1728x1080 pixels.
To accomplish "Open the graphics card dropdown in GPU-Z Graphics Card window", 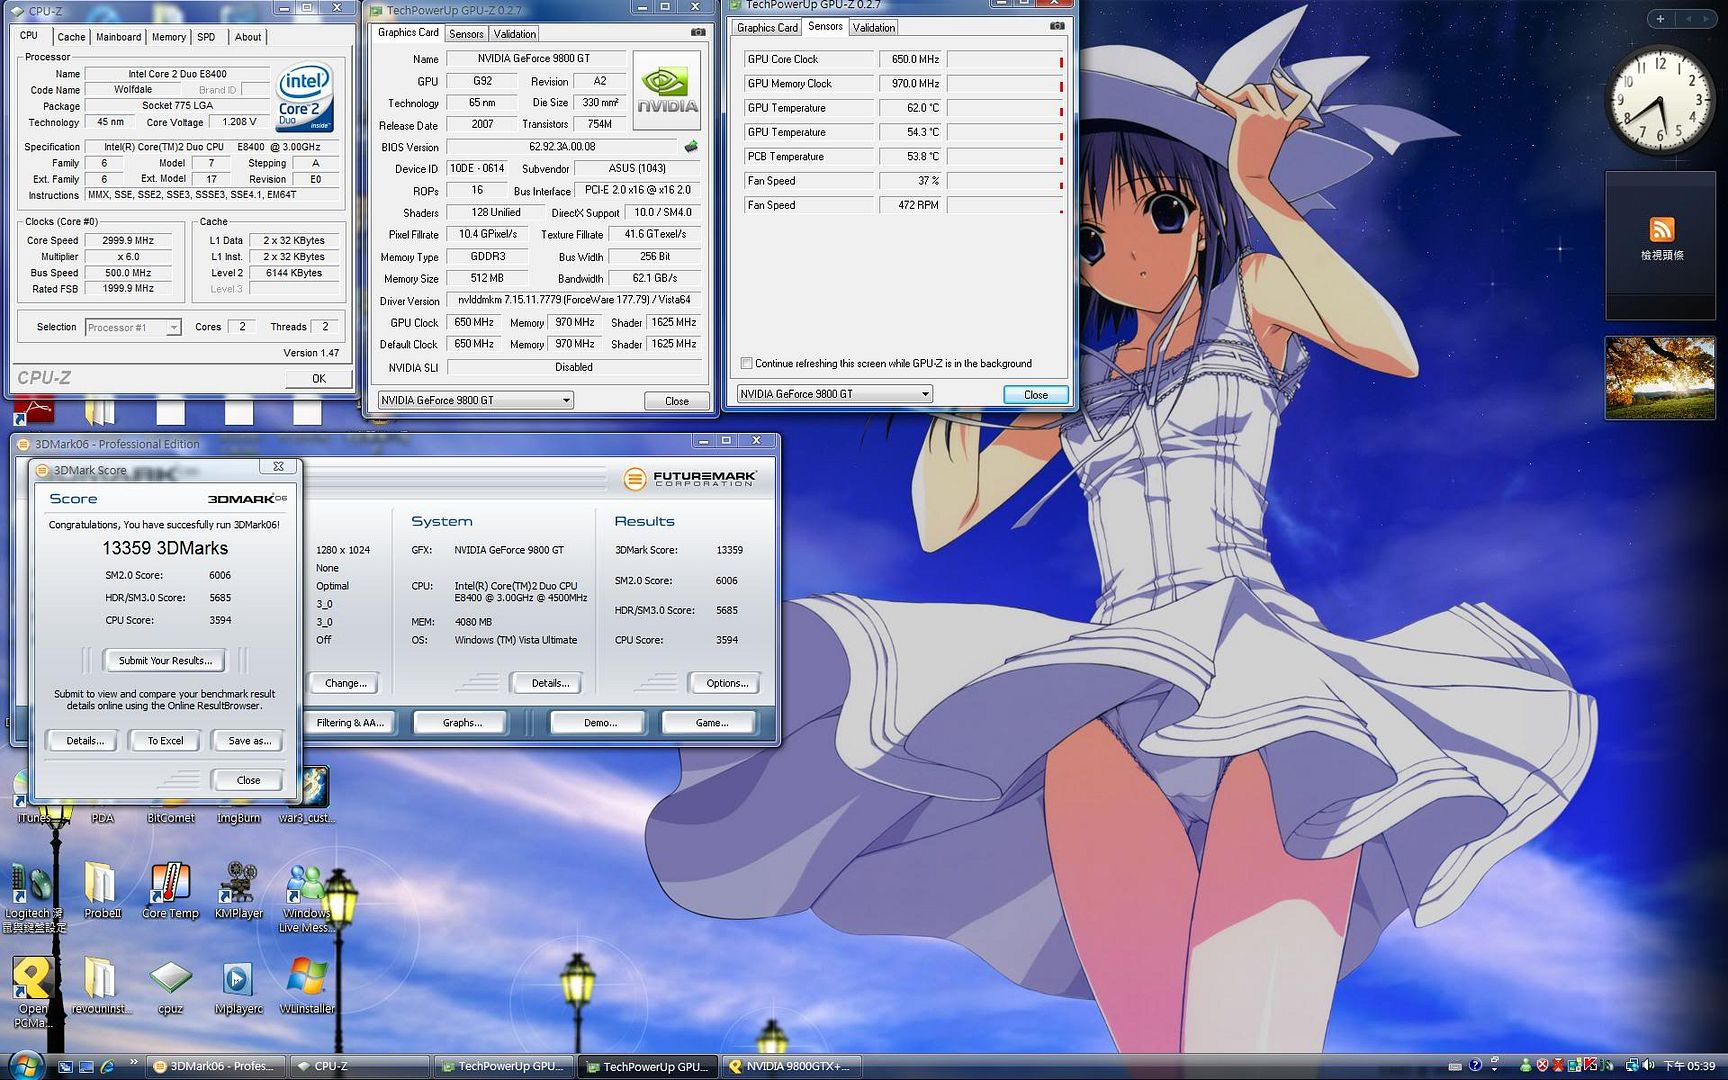I will pos(475,400).
